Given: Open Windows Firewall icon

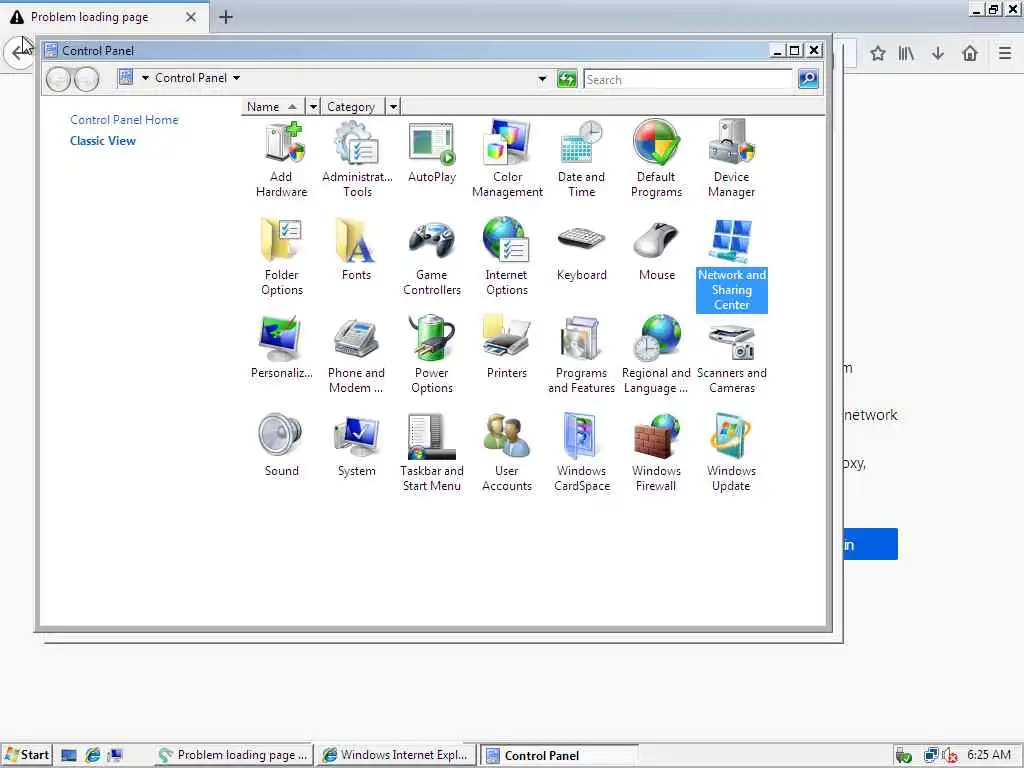Looking at the screenshot, I should coord(656,453).
